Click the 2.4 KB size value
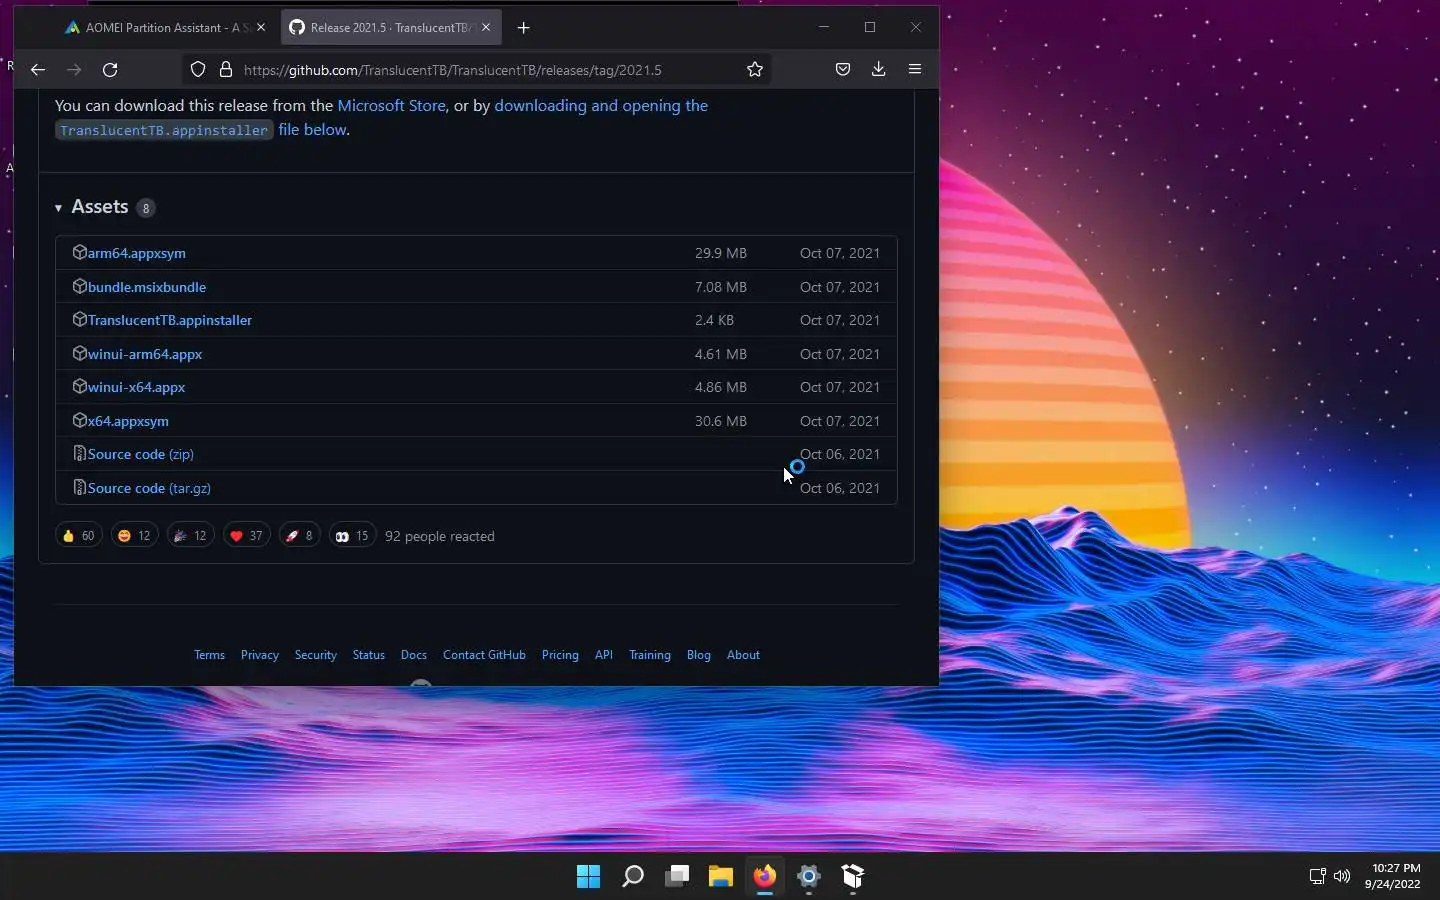Image resolution: width=1440 pixels, height=900 pixels. (x=714, y=320)
